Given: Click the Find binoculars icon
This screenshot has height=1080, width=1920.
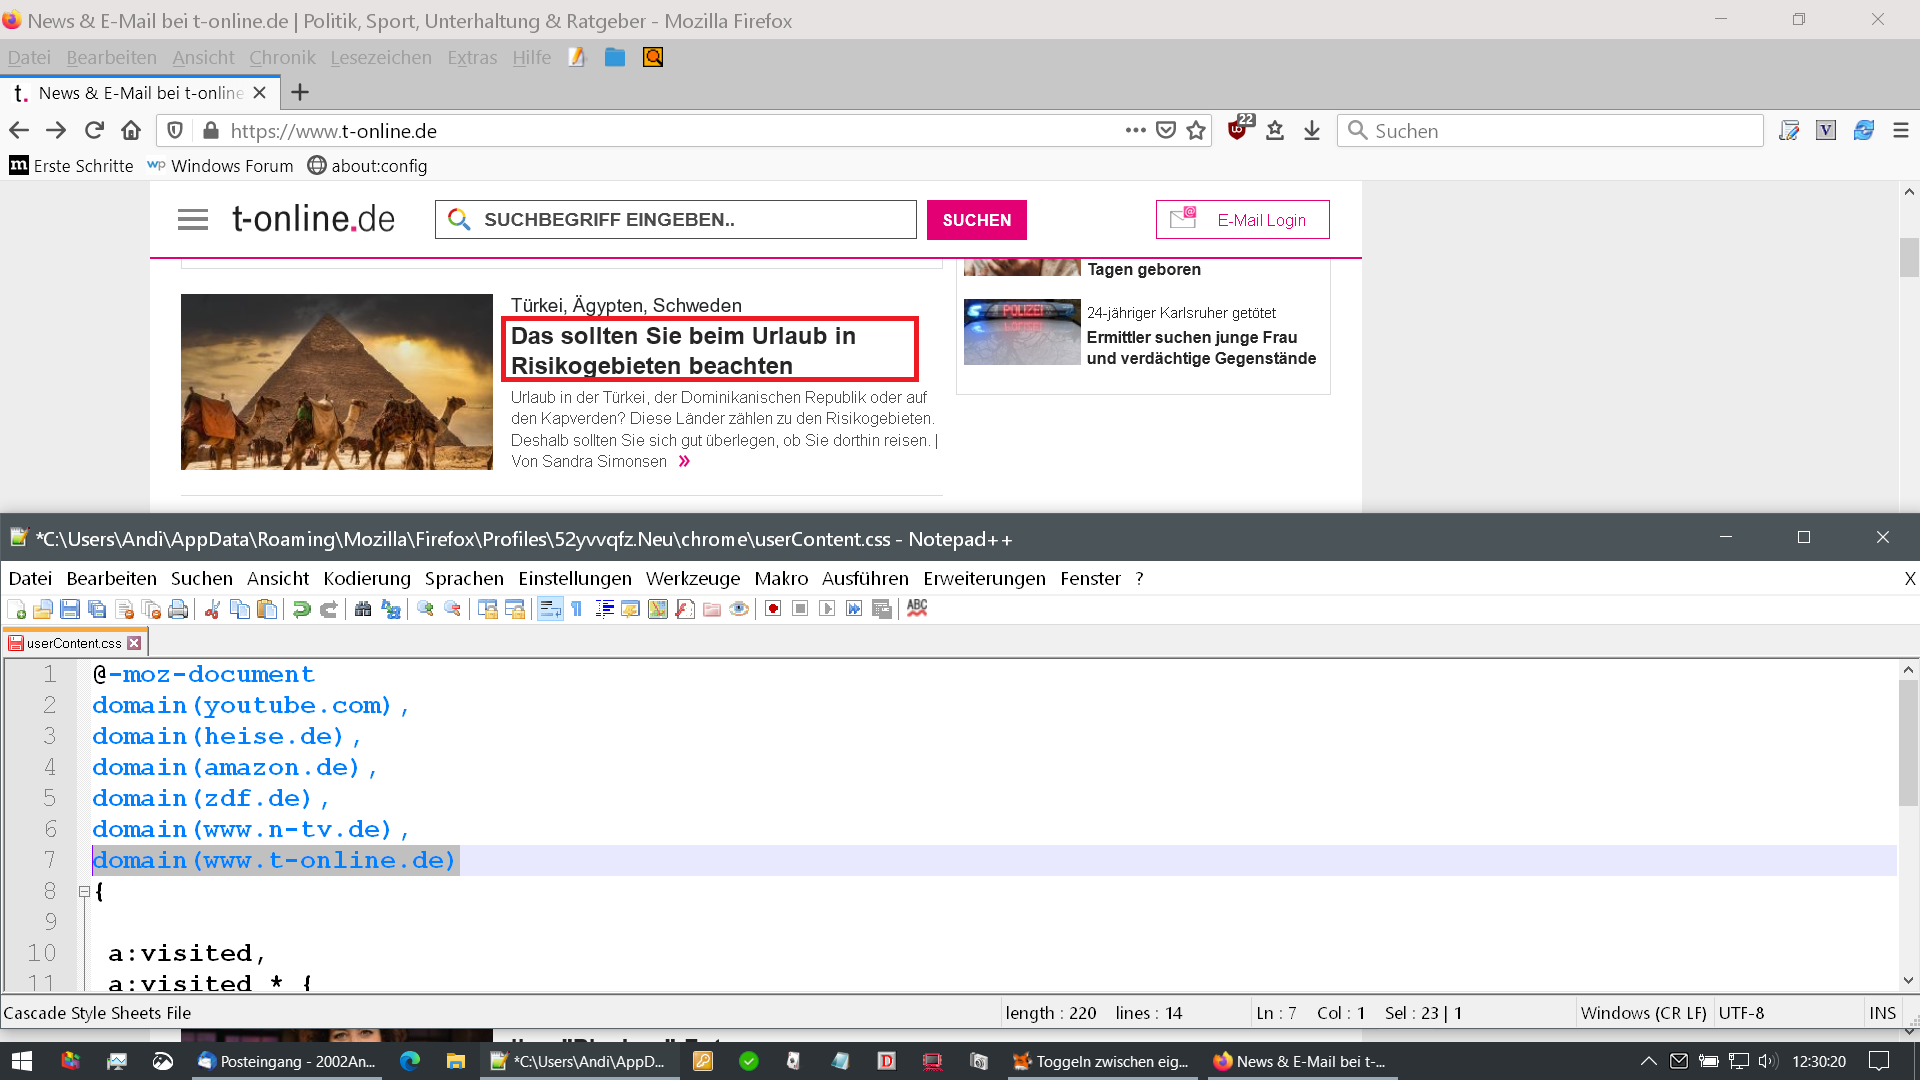Looking at the screenshot, I should [363, 609].
